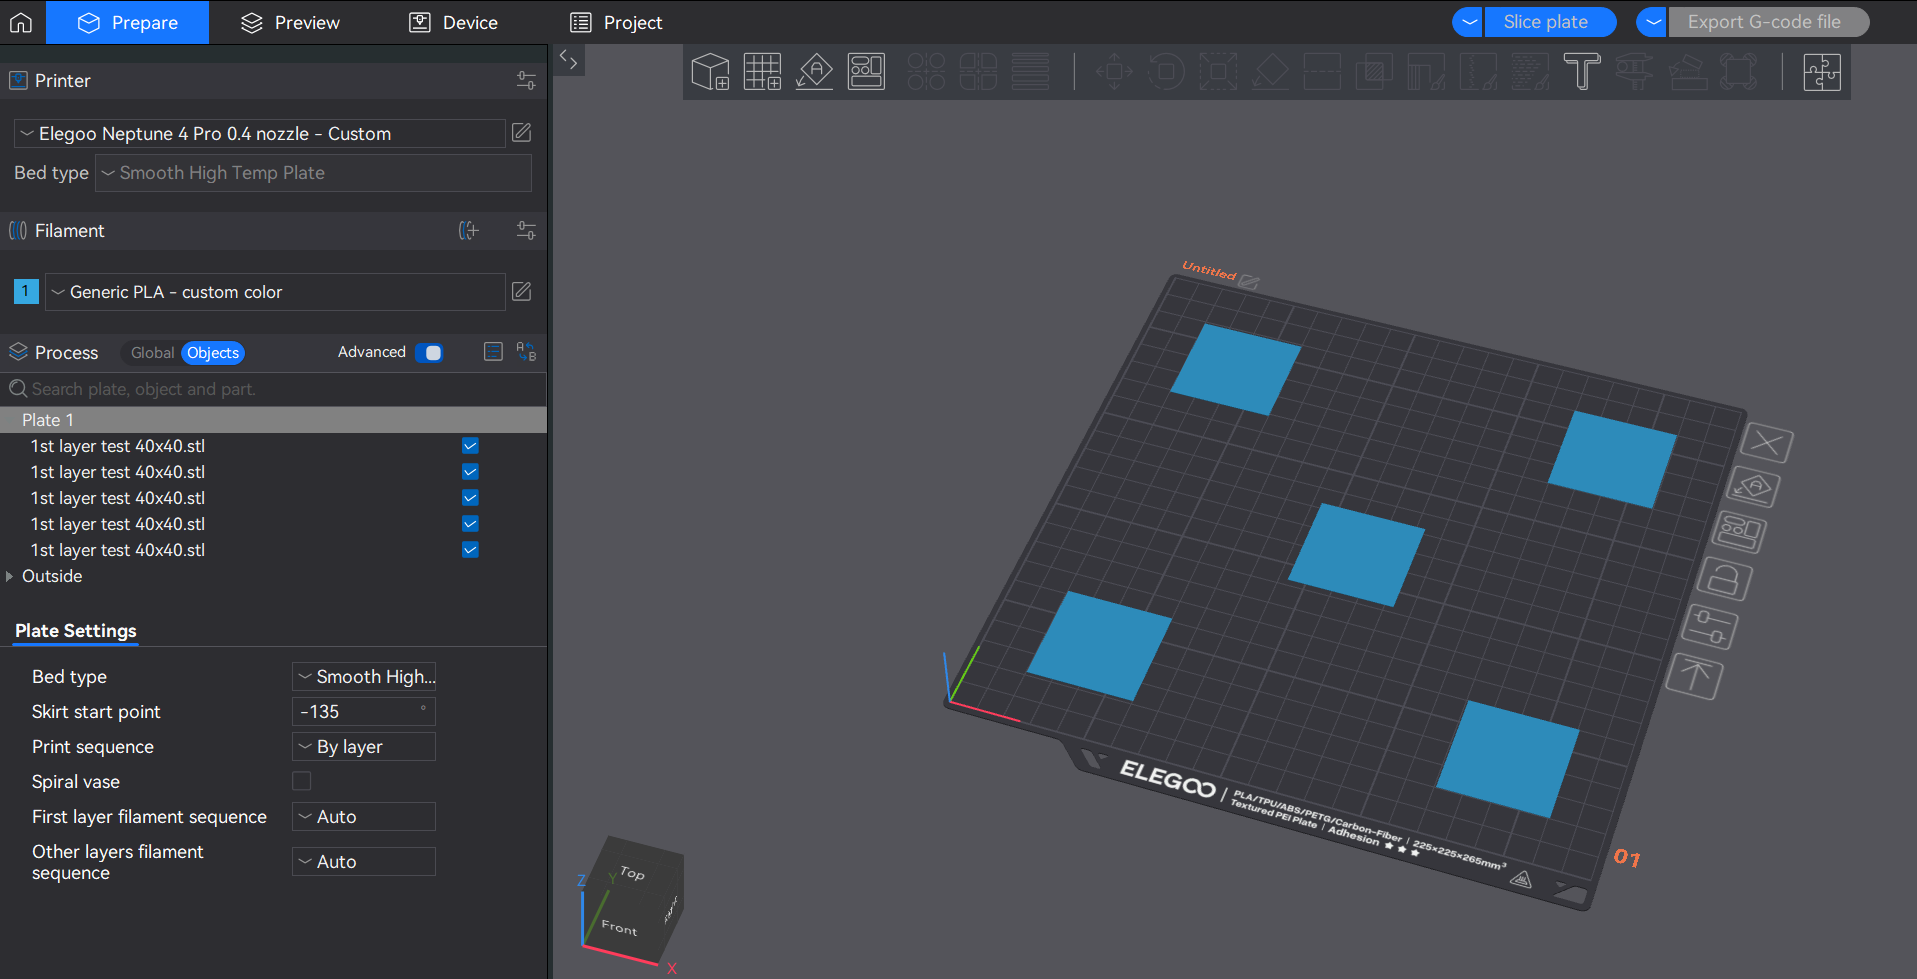
Task: Add a new plate with grid icon
Action: (x=762, y=72)
